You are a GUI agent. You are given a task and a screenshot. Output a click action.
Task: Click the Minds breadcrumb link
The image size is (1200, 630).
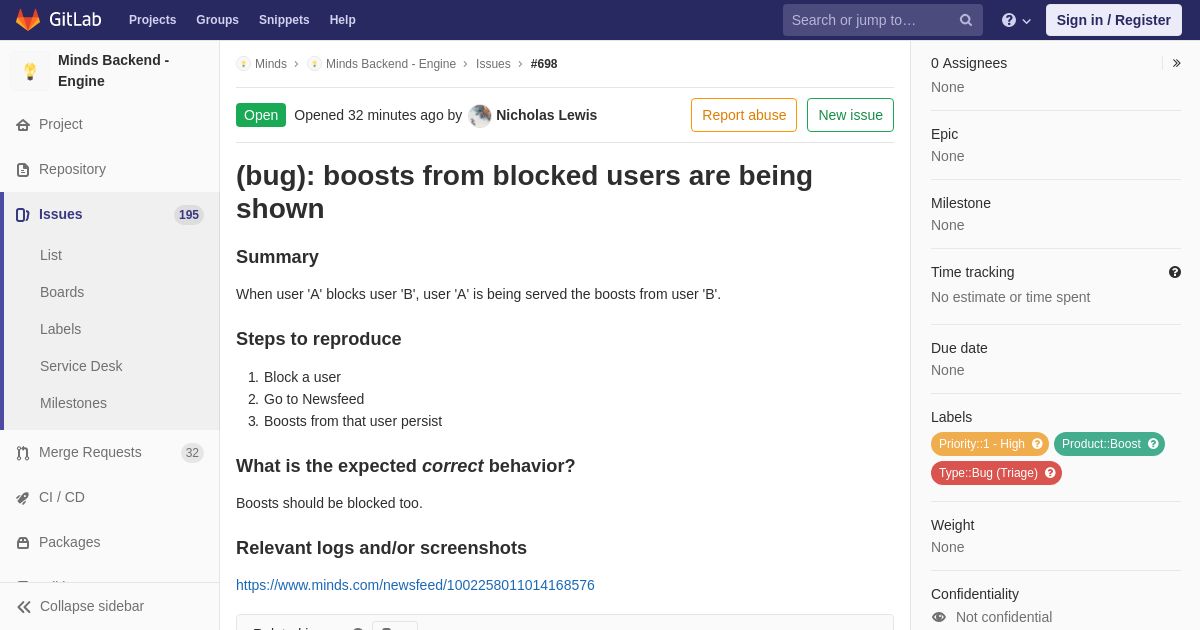point(271,64)
